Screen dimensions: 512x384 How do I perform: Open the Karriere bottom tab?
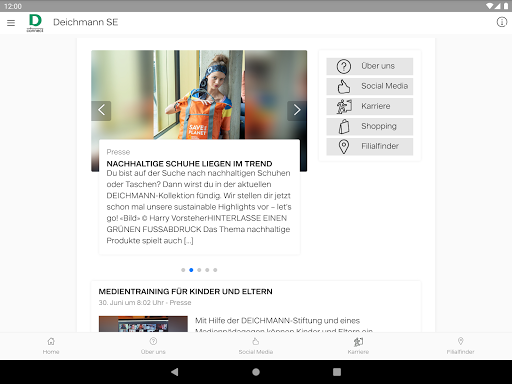[358, 346]
